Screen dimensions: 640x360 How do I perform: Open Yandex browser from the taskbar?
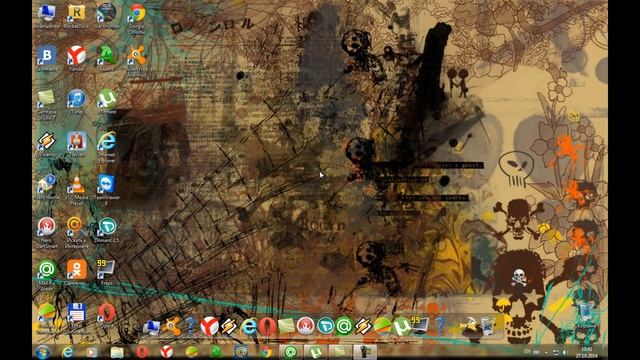click(167, 352)
